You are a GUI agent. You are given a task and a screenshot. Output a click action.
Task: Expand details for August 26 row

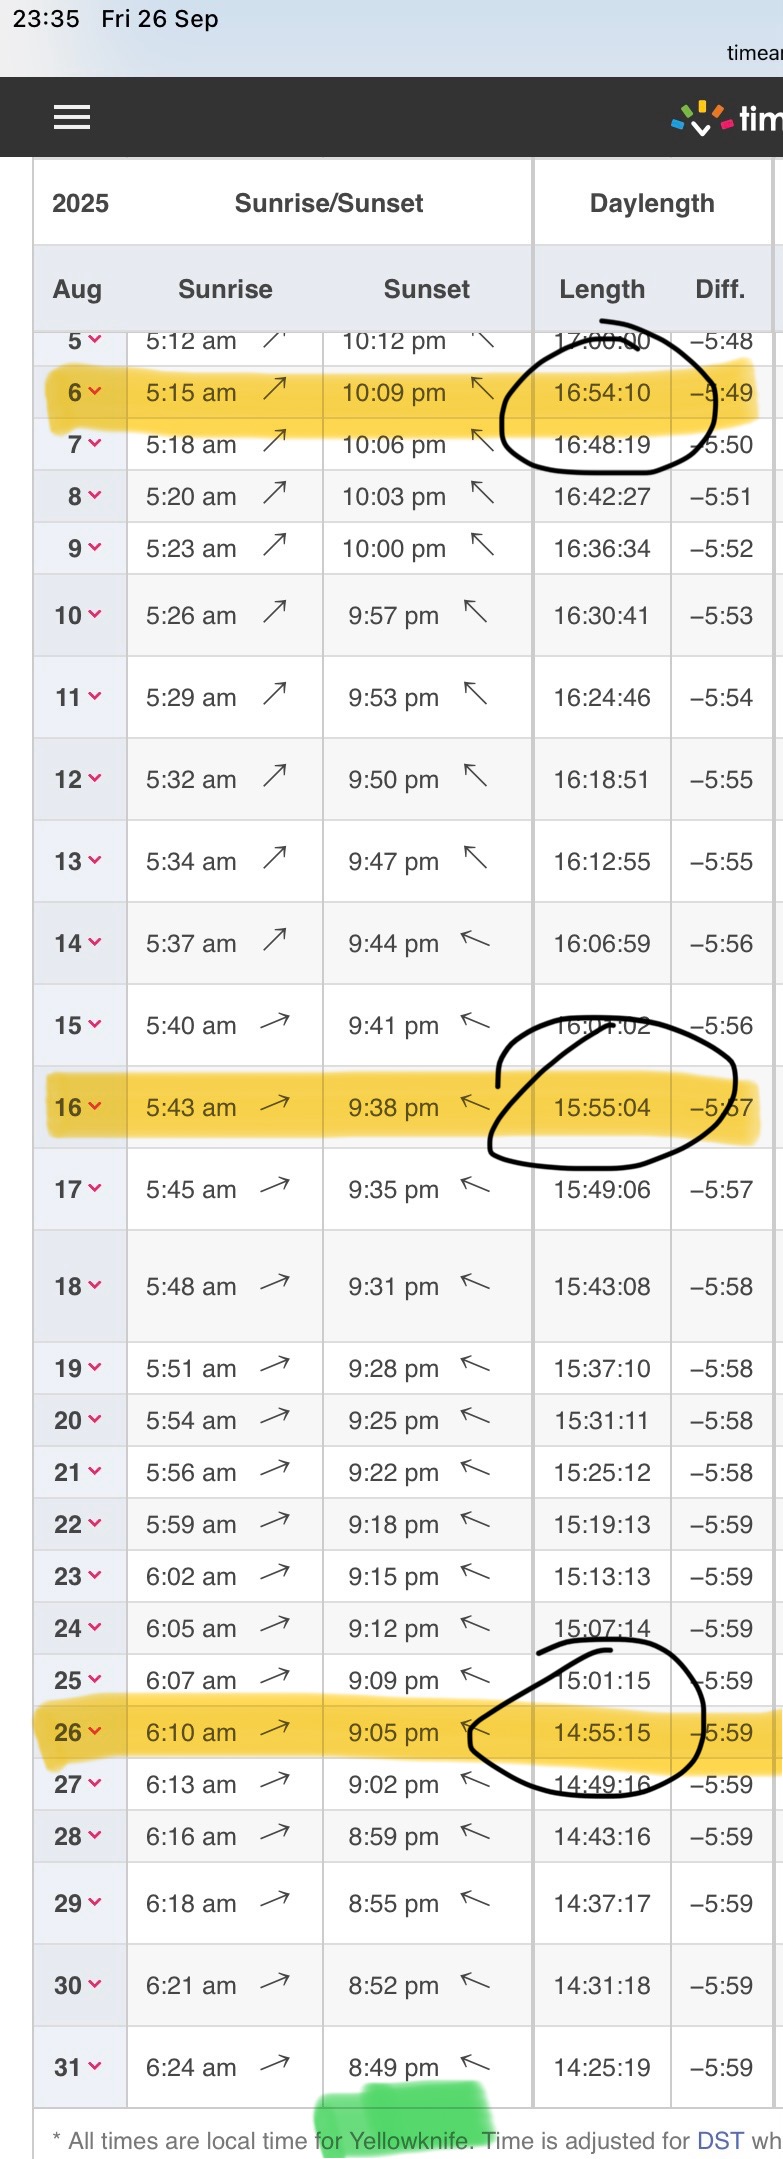pyautogui.click(x=95, y=1731)
